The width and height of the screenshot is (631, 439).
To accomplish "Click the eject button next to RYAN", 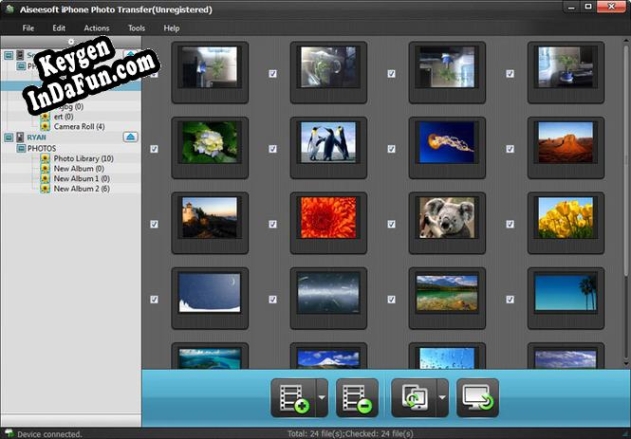I will click(x=130, y=137).
